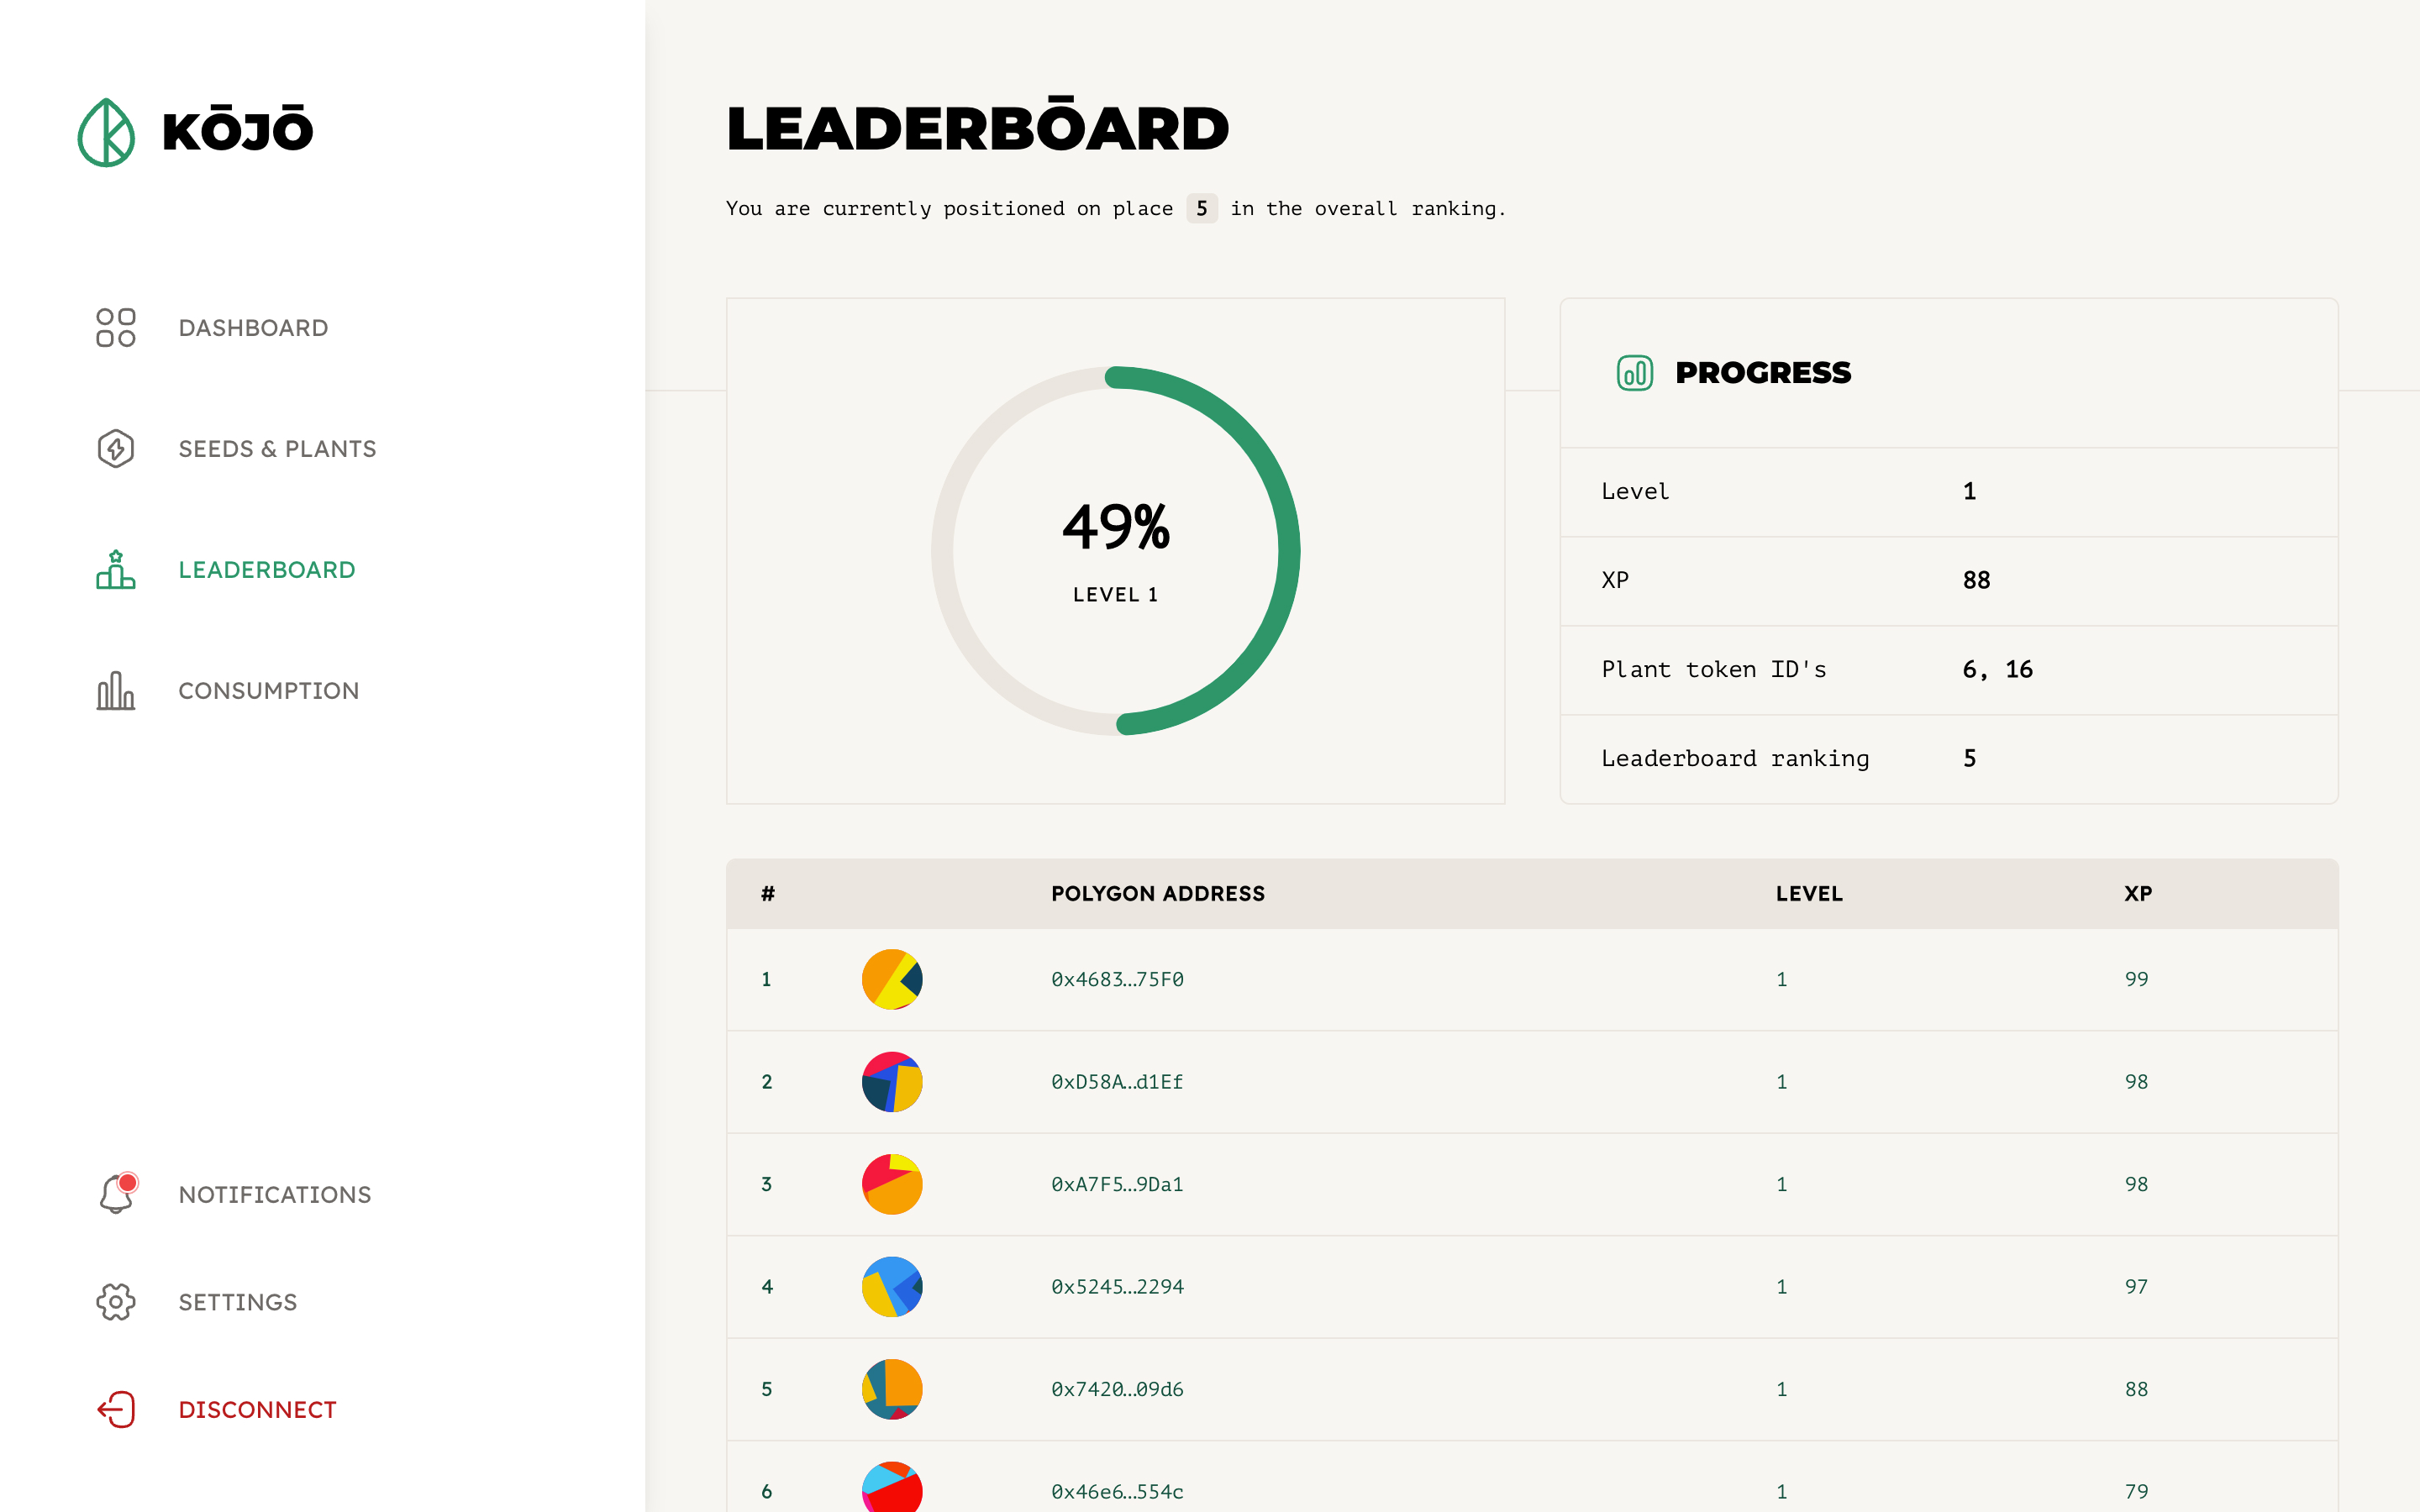This screenshot has width=2420, height=1512.
Task: Click avatar for address 0xD58A...d1Ef
Action: pos(892,1082)
